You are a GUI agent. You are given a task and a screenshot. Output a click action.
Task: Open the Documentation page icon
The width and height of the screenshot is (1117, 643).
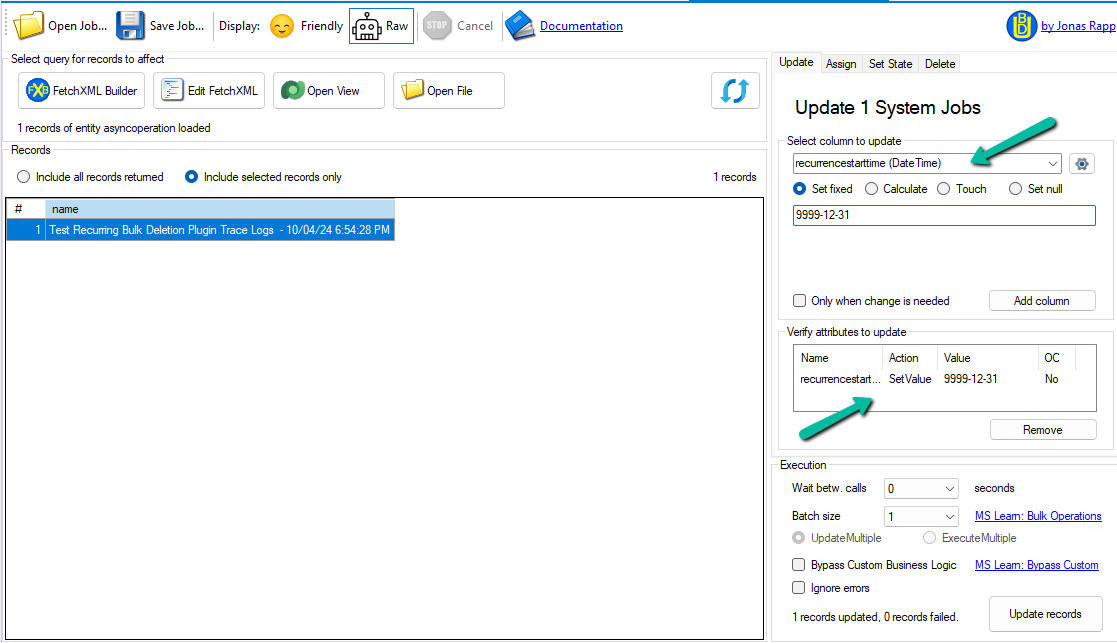(519, 25)
